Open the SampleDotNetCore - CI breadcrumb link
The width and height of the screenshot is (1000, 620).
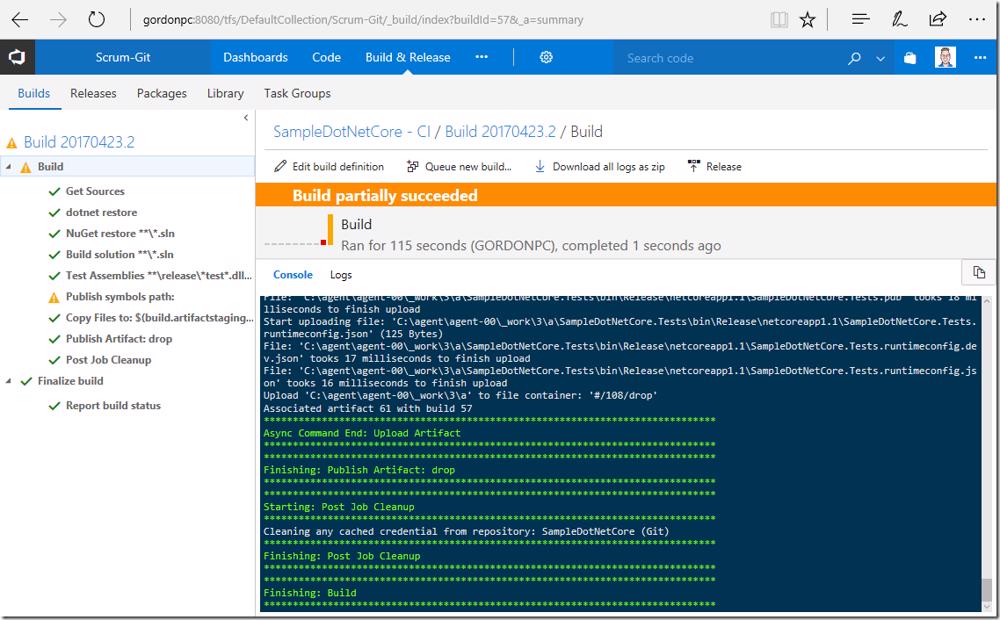tap(351, 131)
